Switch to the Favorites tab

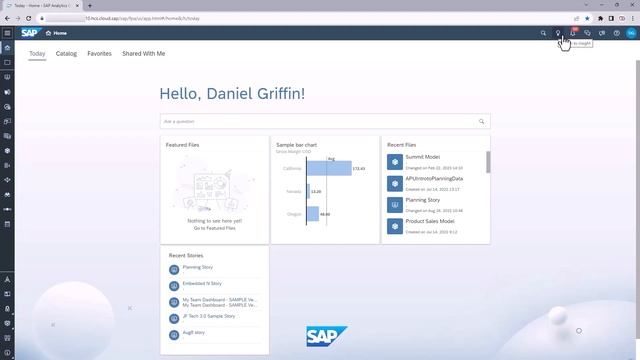pyautogui.click(x=99, y=53)
